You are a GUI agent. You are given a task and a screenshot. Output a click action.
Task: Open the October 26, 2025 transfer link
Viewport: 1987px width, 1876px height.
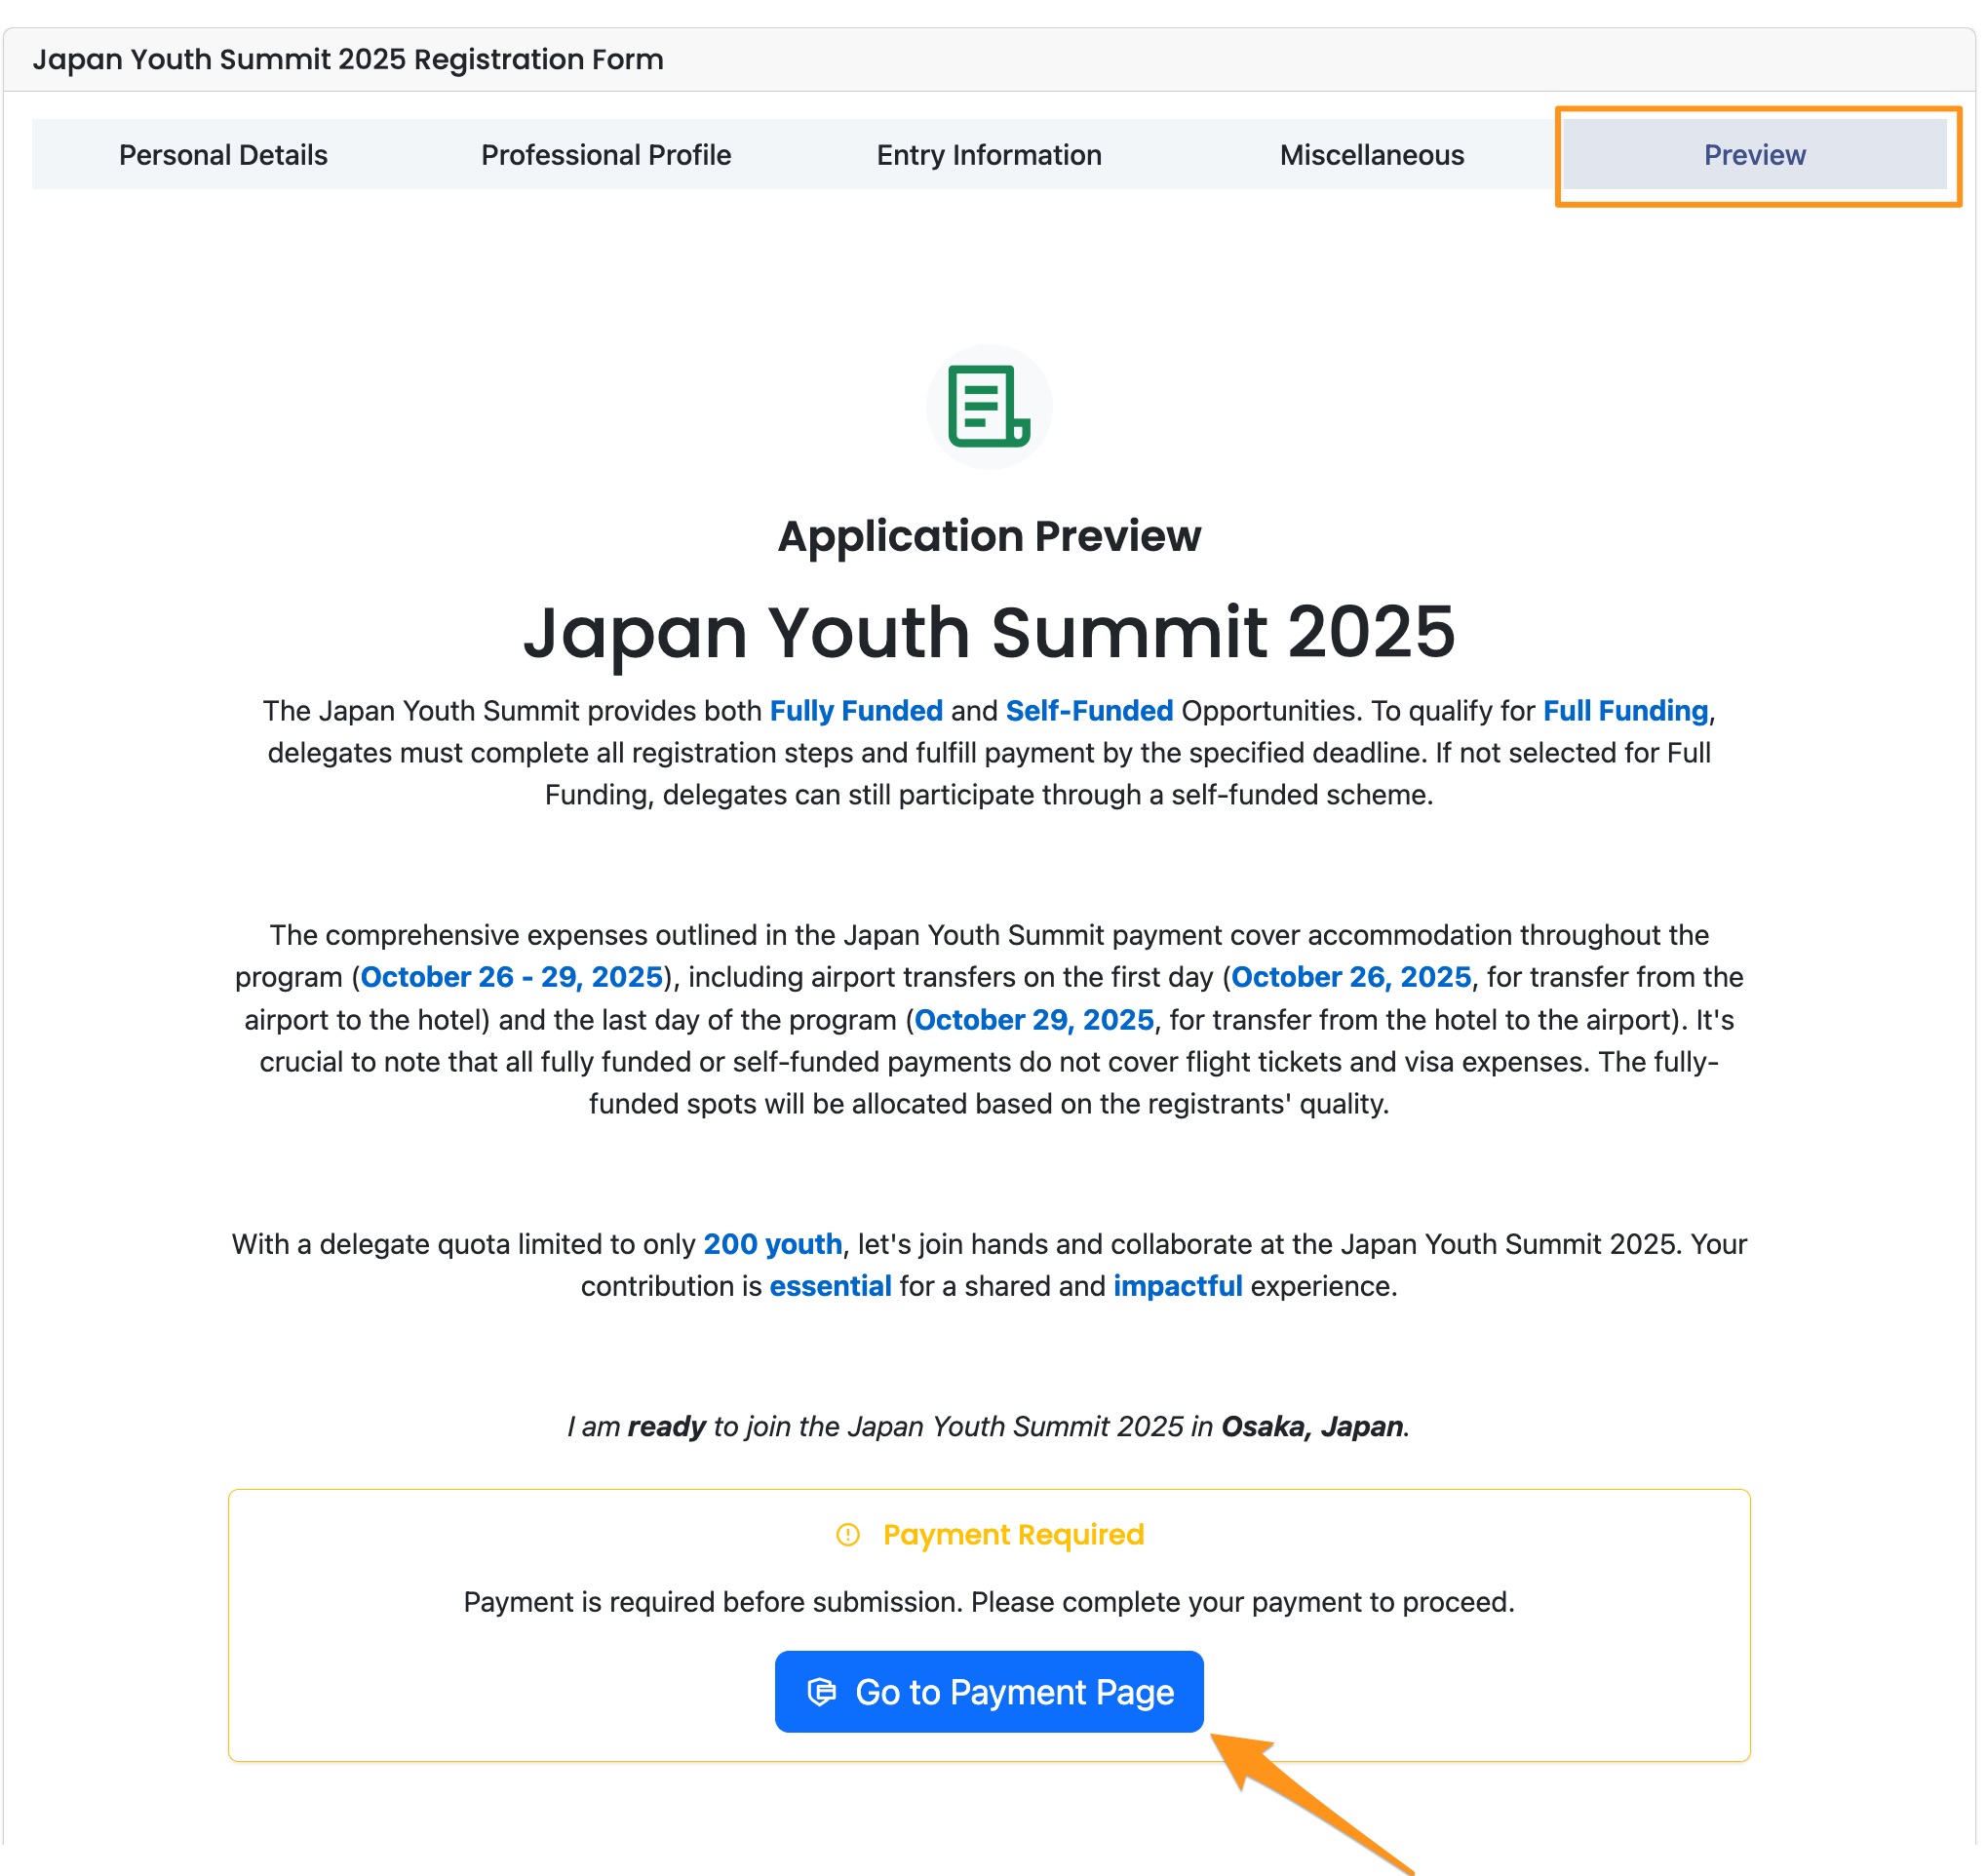[x=1351, y=977]
